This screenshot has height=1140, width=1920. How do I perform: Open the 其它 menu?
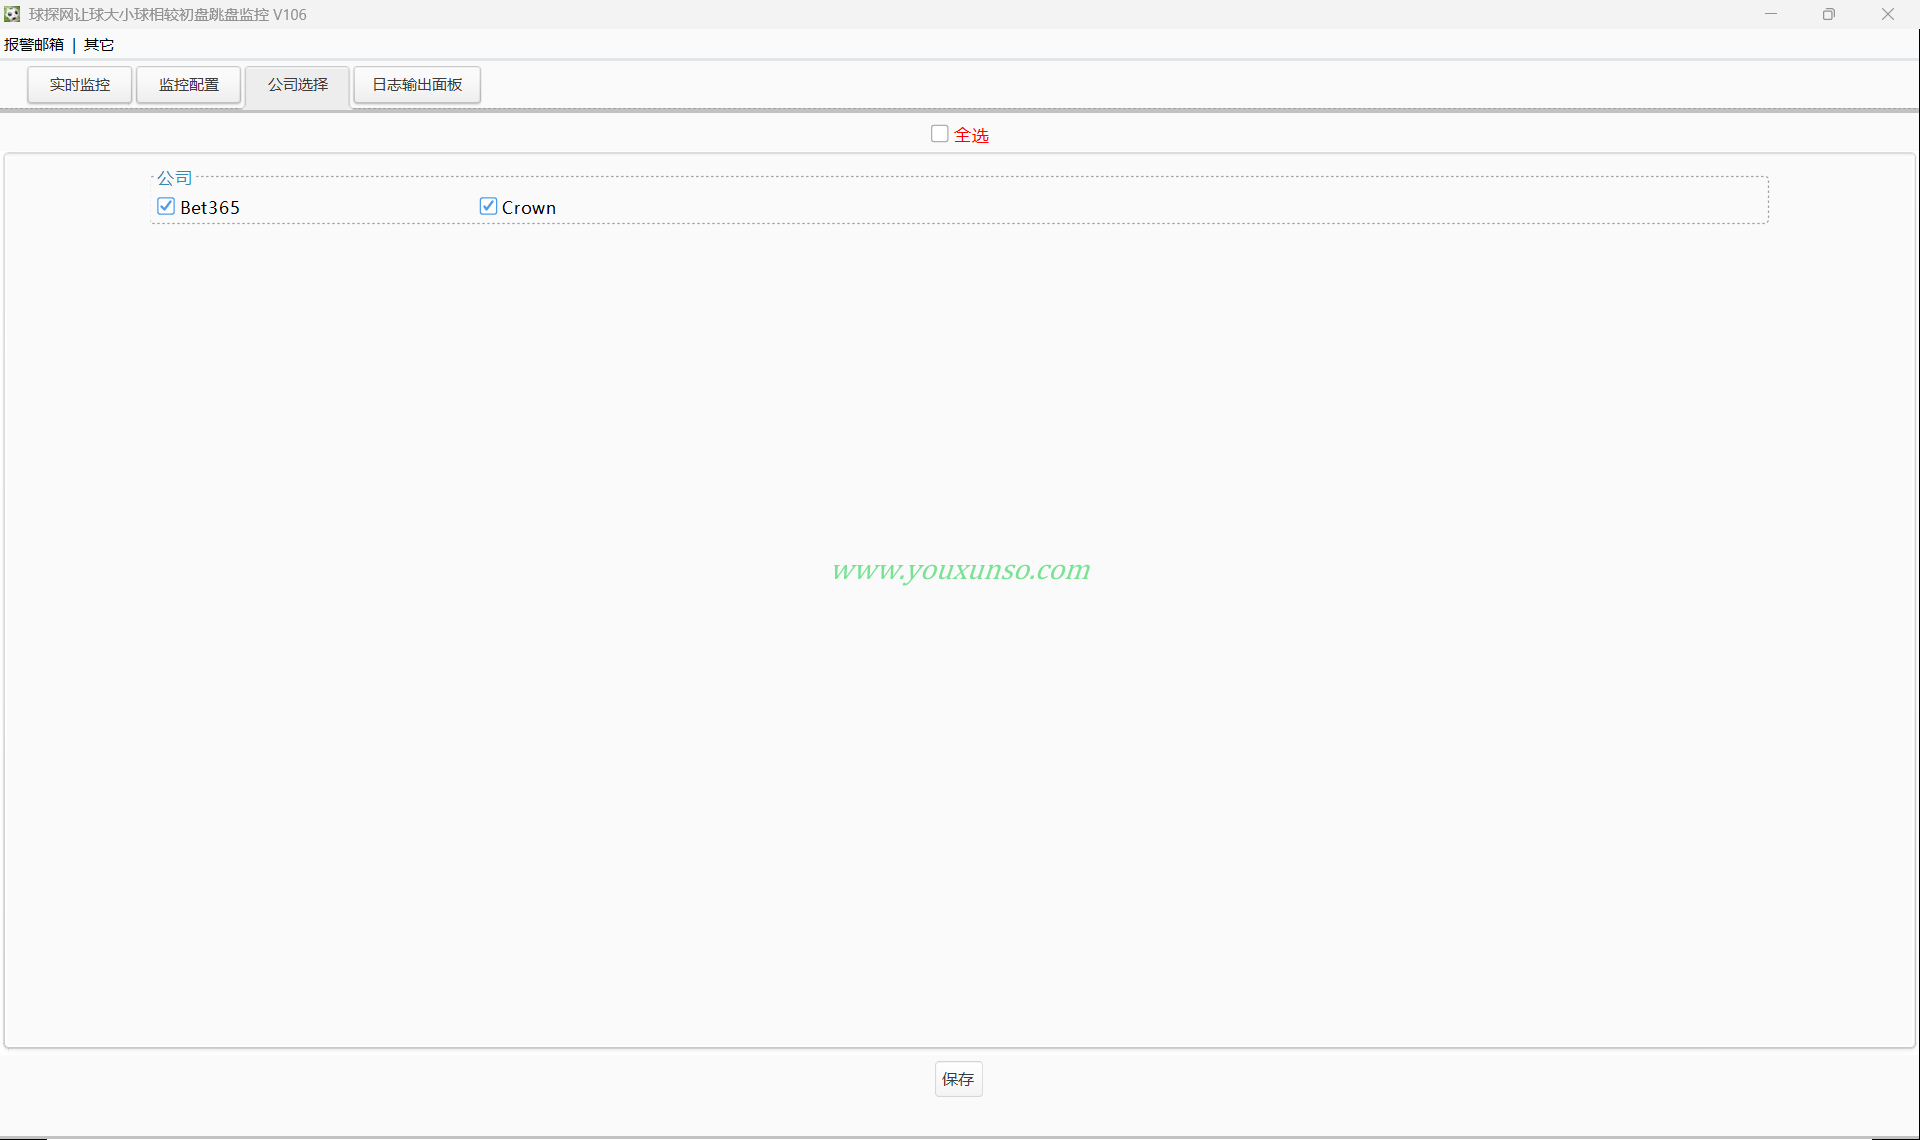99,45
